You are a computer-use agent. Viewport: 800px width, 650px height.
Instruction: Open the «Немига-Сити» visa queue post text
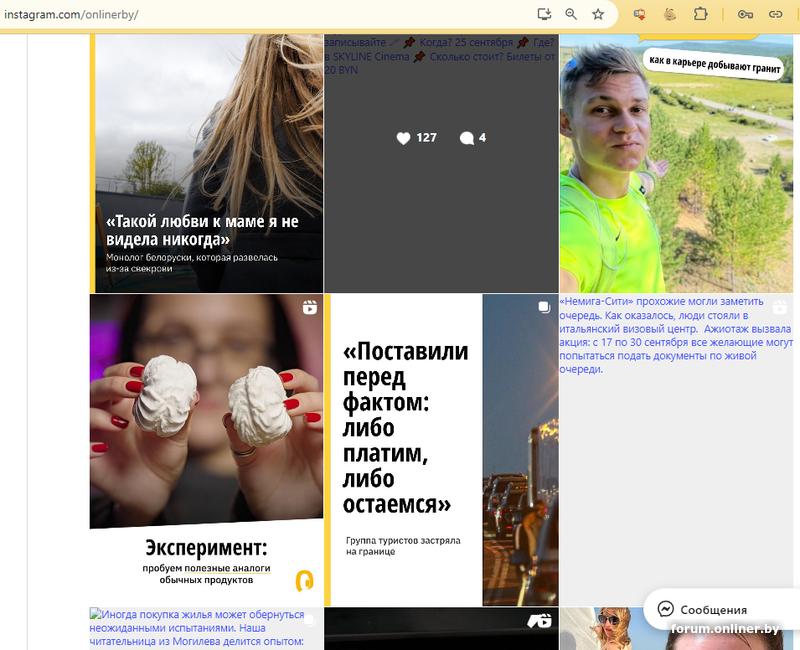pyautogui.click(x=677, y=335)
